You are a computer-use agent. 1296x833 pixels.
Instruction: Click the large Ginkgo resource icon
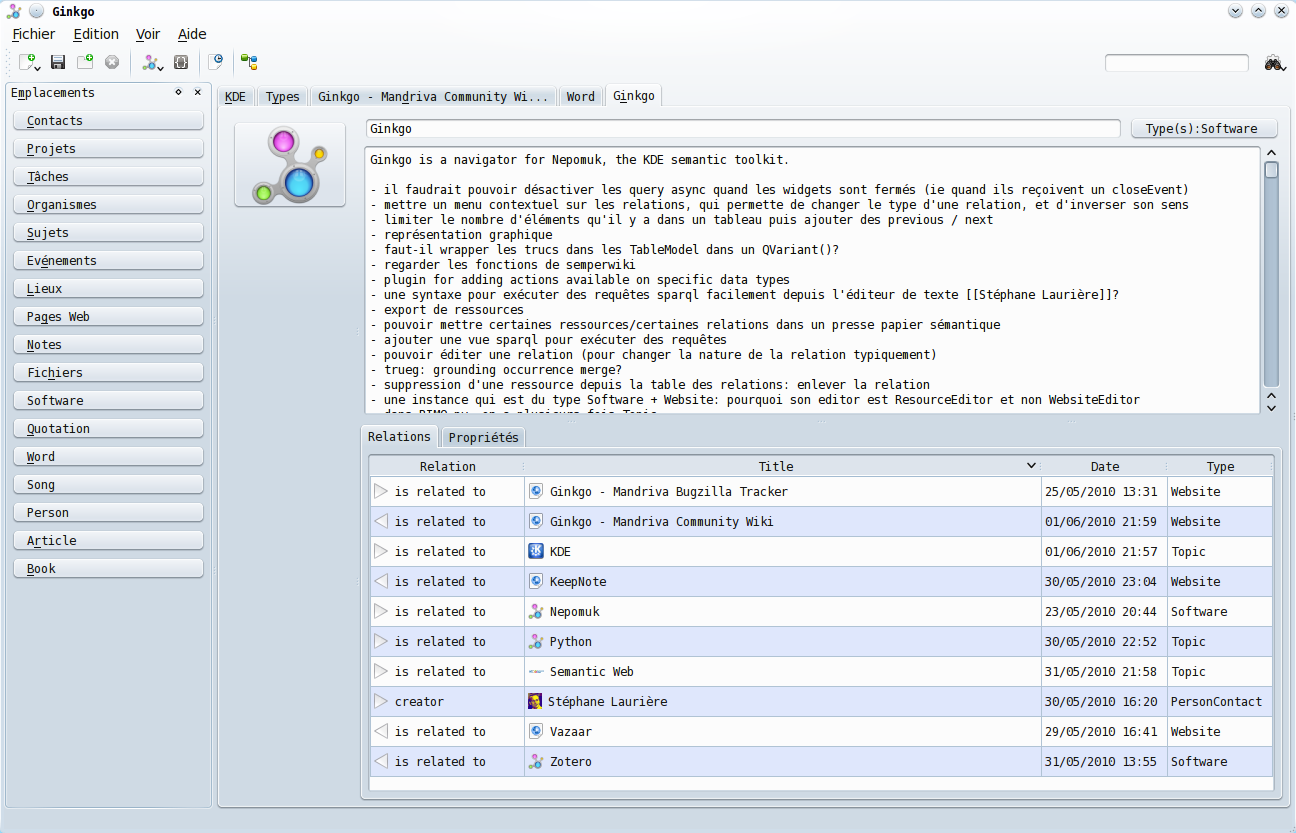(290, 164)
